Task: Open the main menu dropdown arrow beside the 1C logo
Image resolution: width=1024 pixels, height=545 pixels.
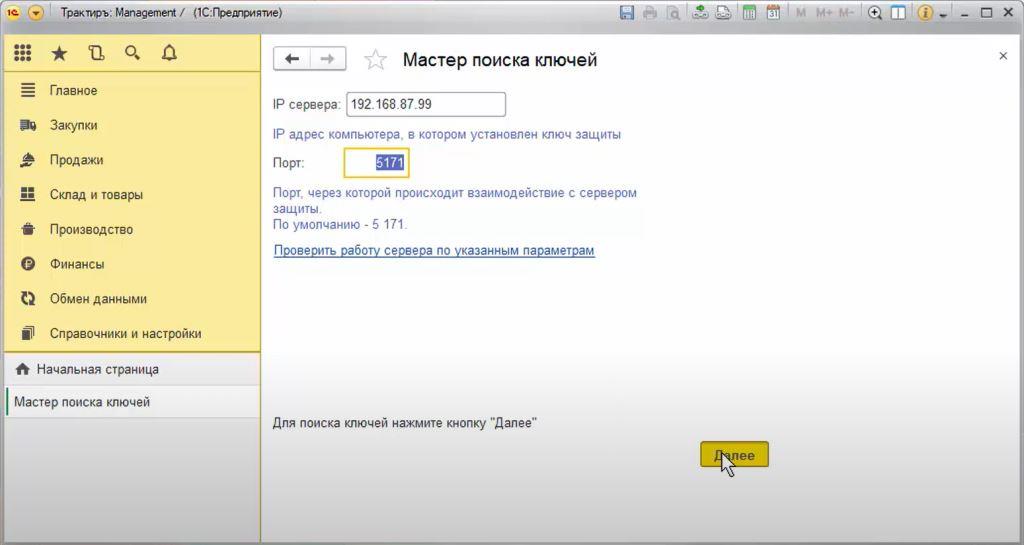Action: [x=36, y=13]
